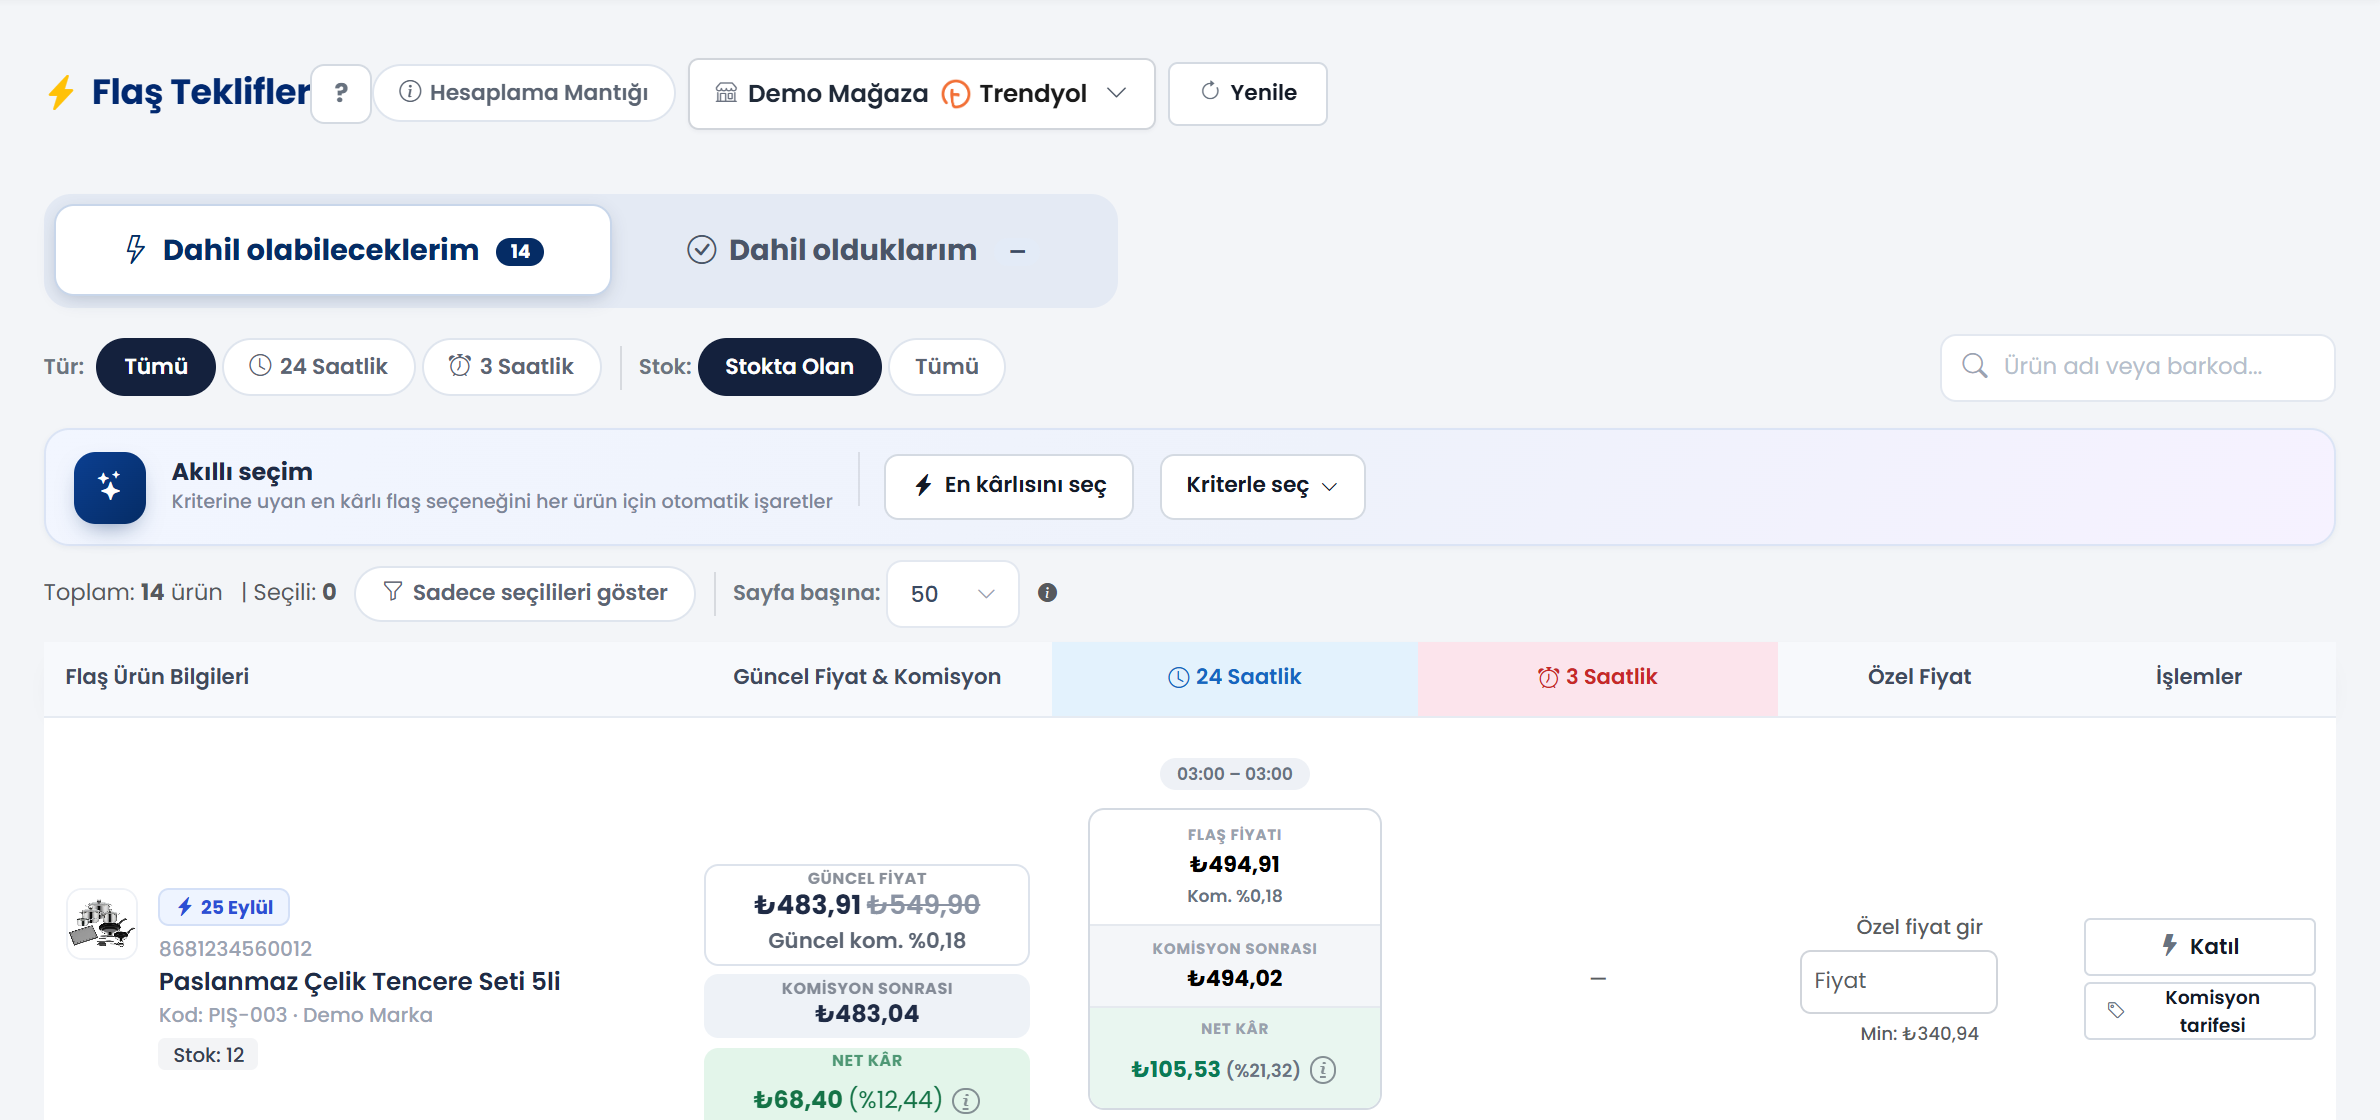Select Tümü type filter
Screen dimensions: 2380x1120
(156, 366)
